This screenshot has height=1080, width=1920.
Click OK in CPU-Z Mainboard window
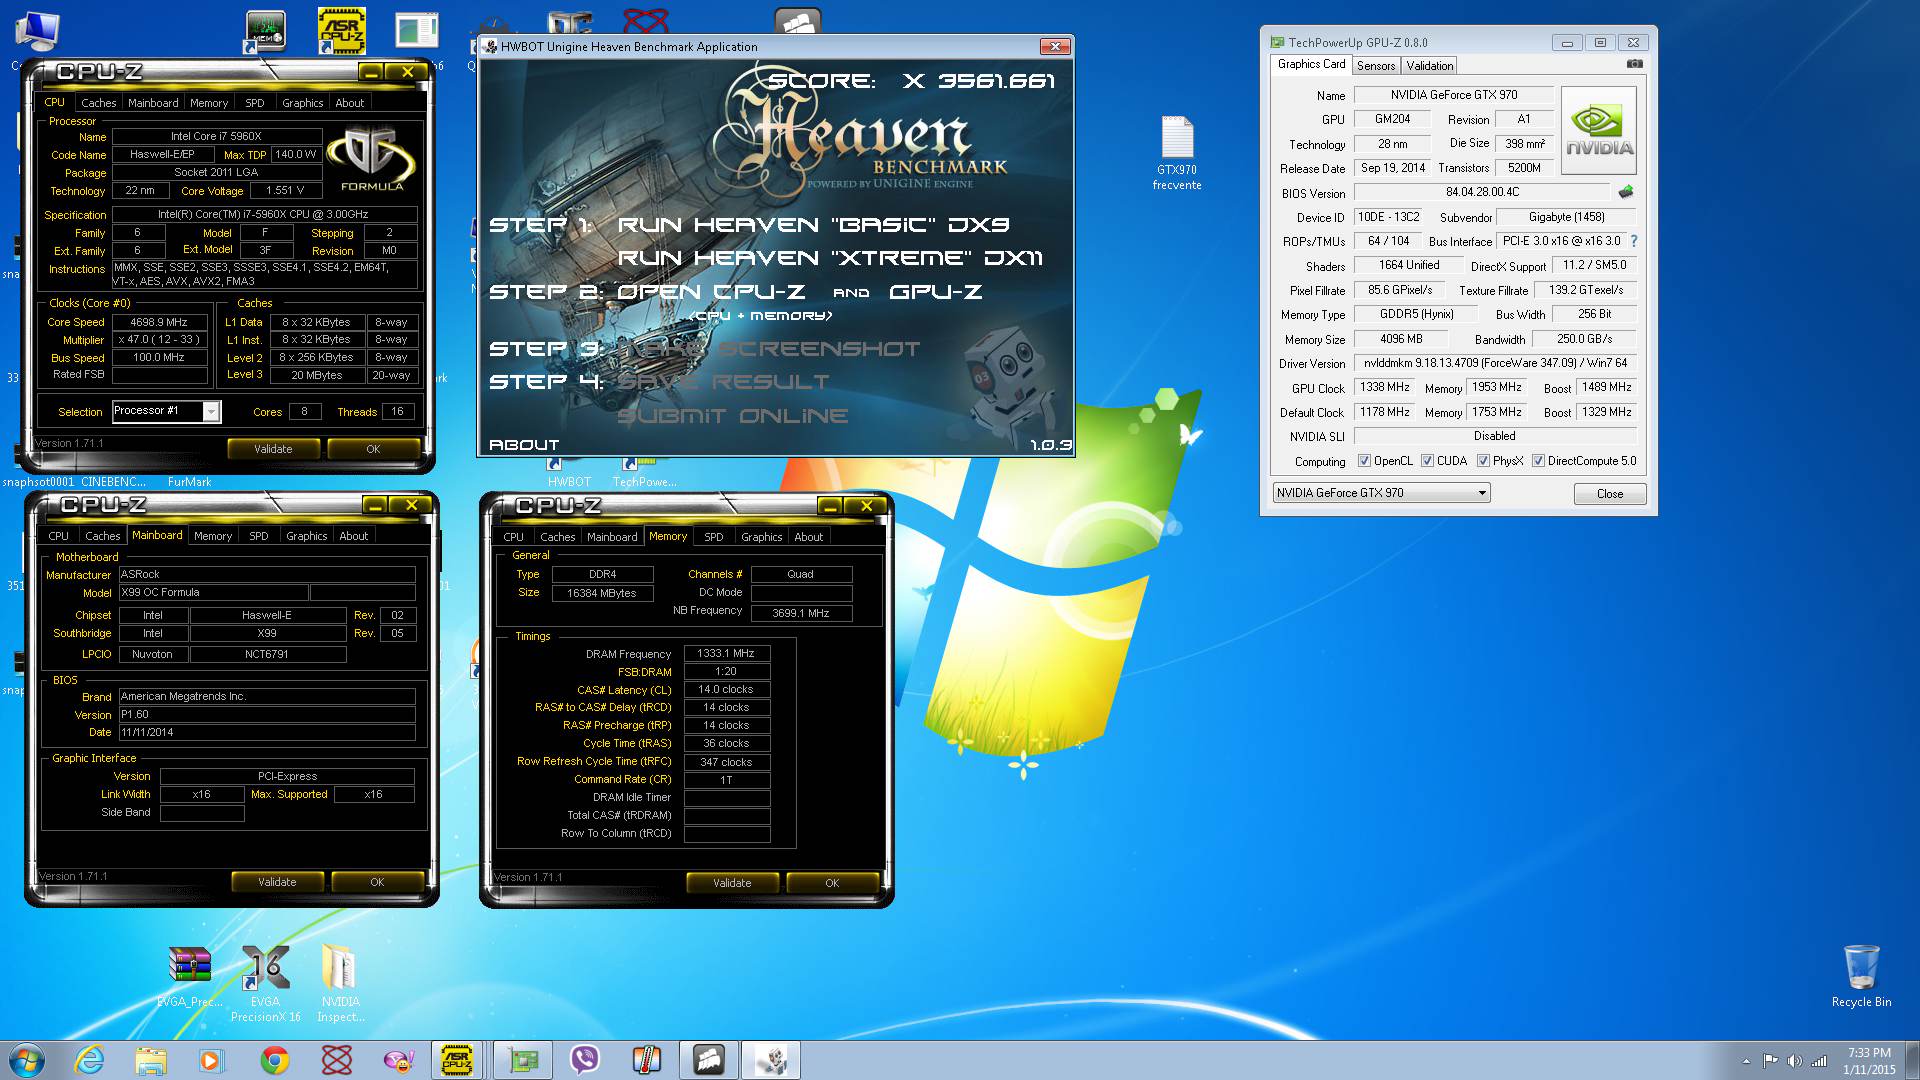click(x=377, y=882)
